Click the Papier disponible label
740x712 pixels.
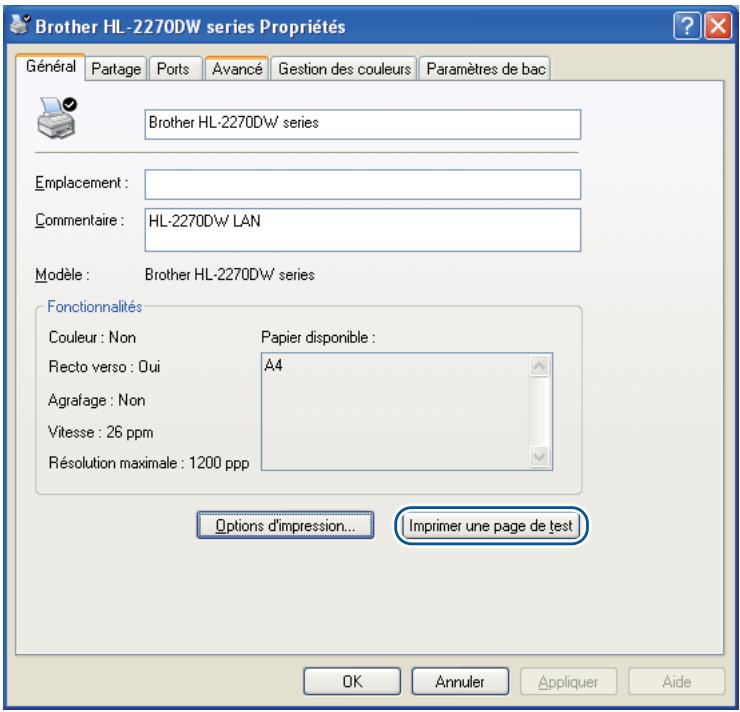pos(318,337)
